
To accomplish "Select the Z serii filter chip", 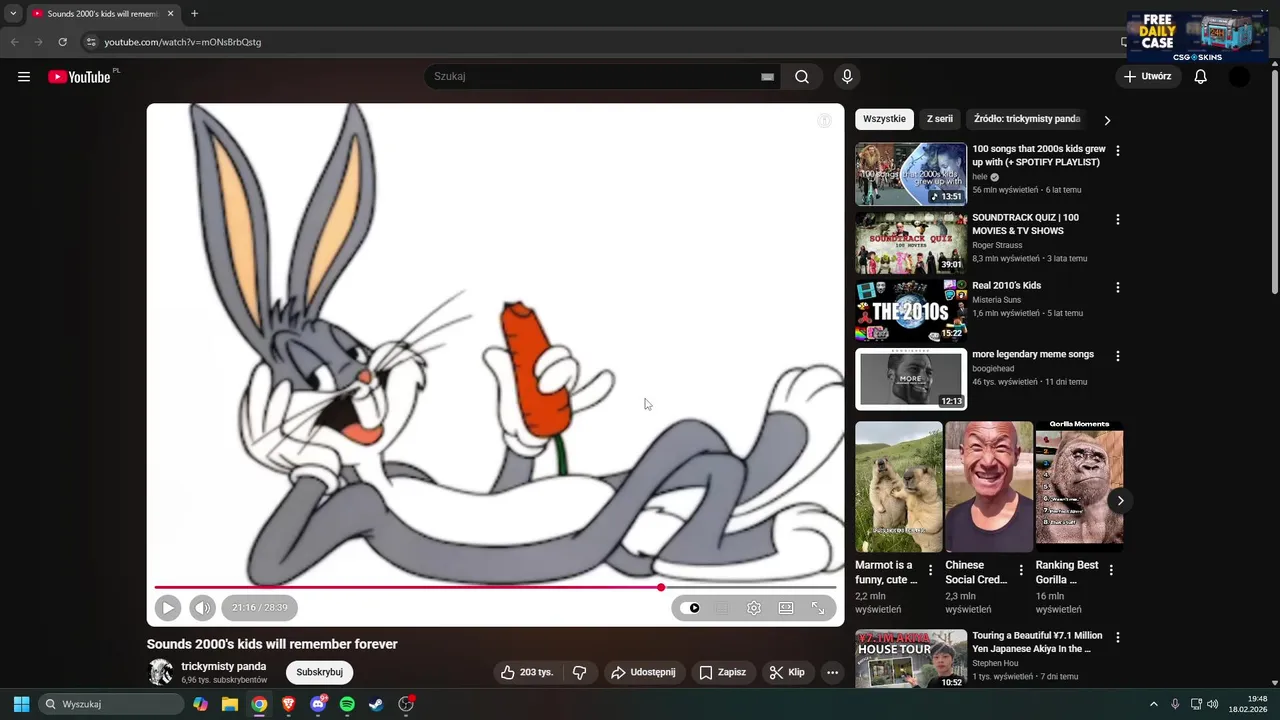I will (x=940, y=119).
